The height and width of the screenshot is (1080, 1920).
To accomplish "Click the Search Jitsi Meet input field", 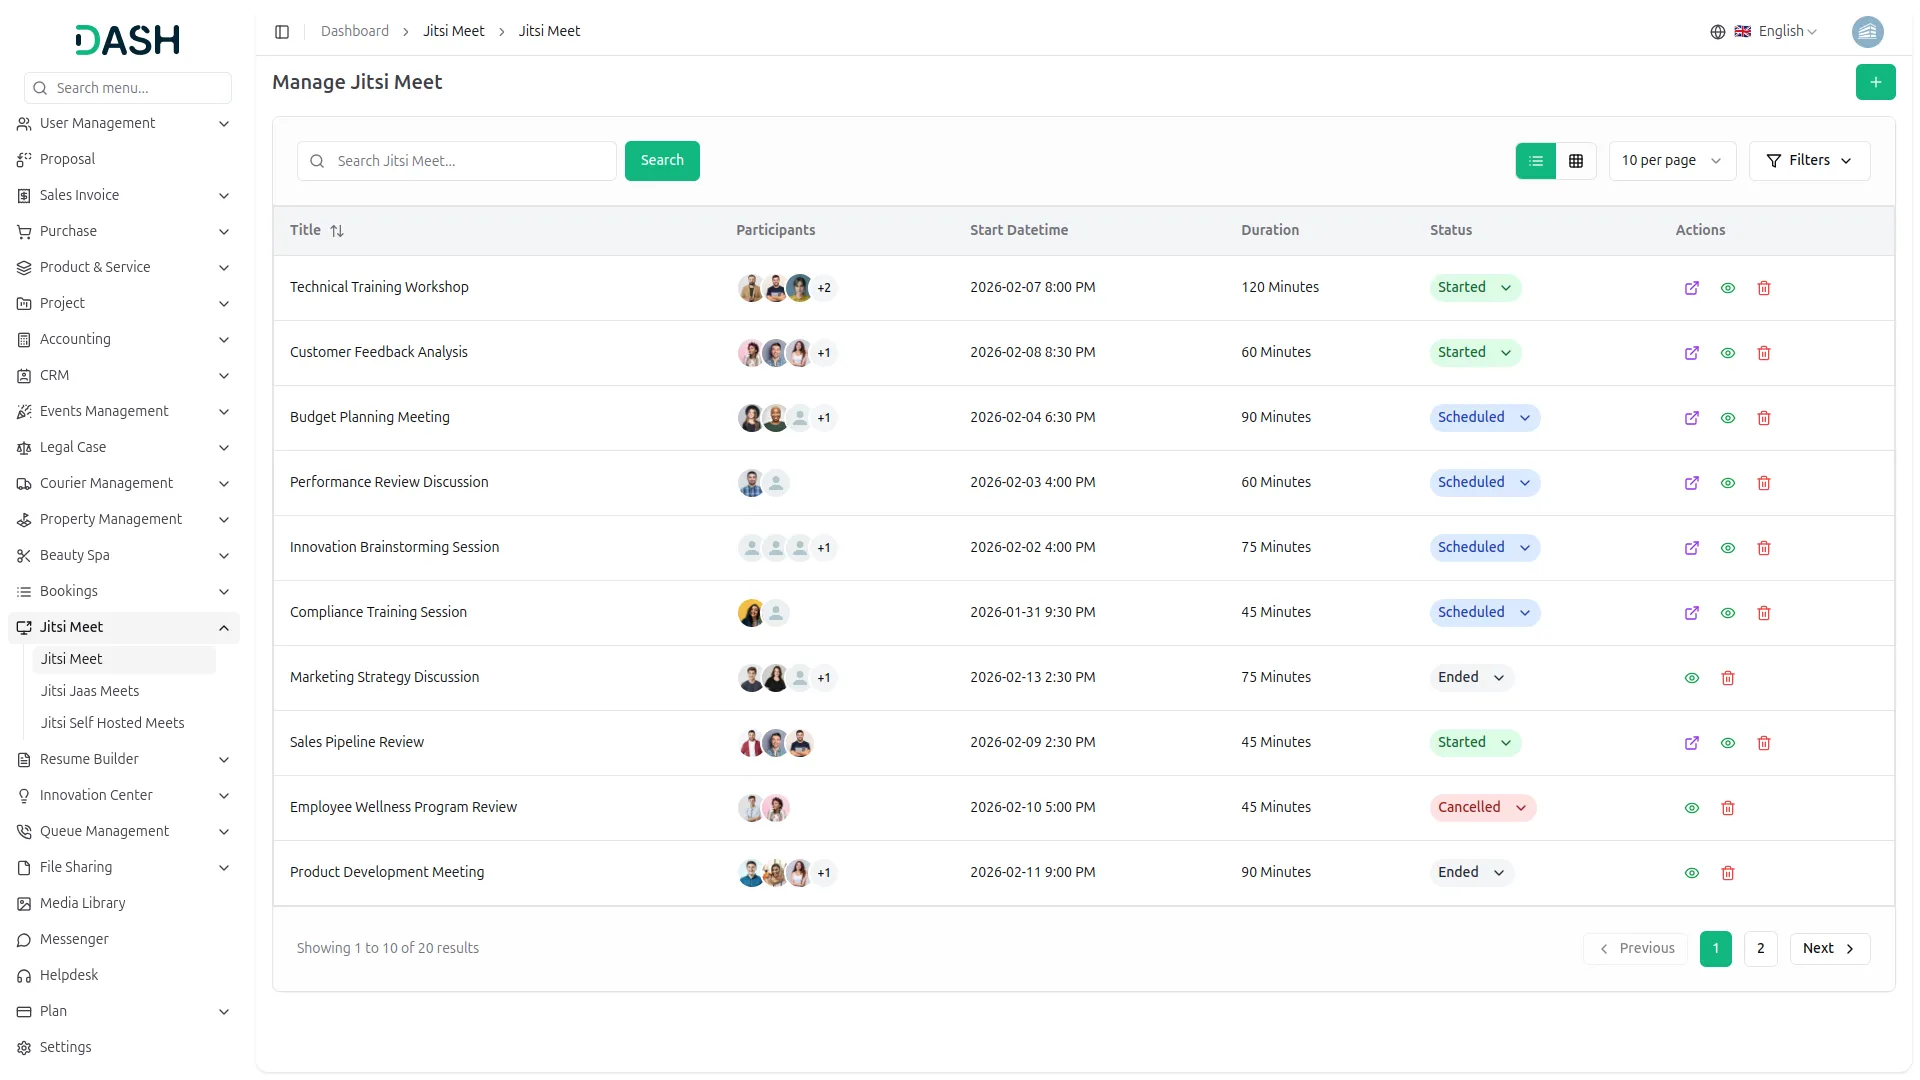I will pyautogui.click(x=470, y=161).
